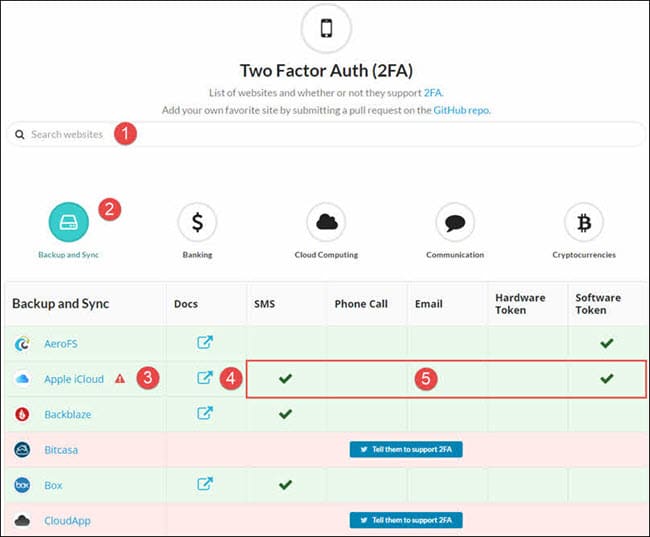650x537 pixels.
Task: Open the Banking dollar-sign category icon
Action: 197,222
